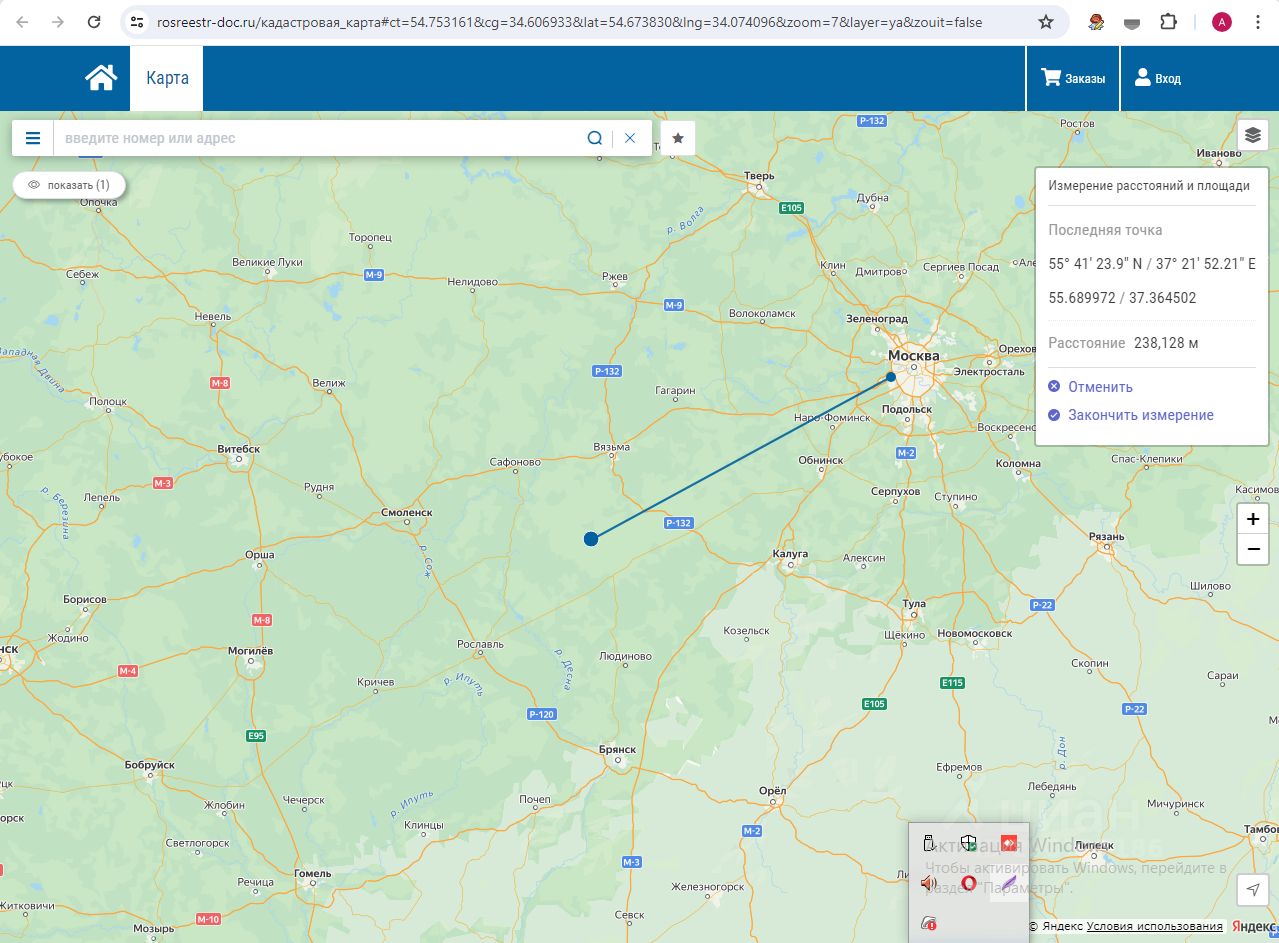Image resolution: width=1279 pixels, height=943 pixels.
Task: Click the volume speaker tray icon
Action: click(x=928, y=883)
